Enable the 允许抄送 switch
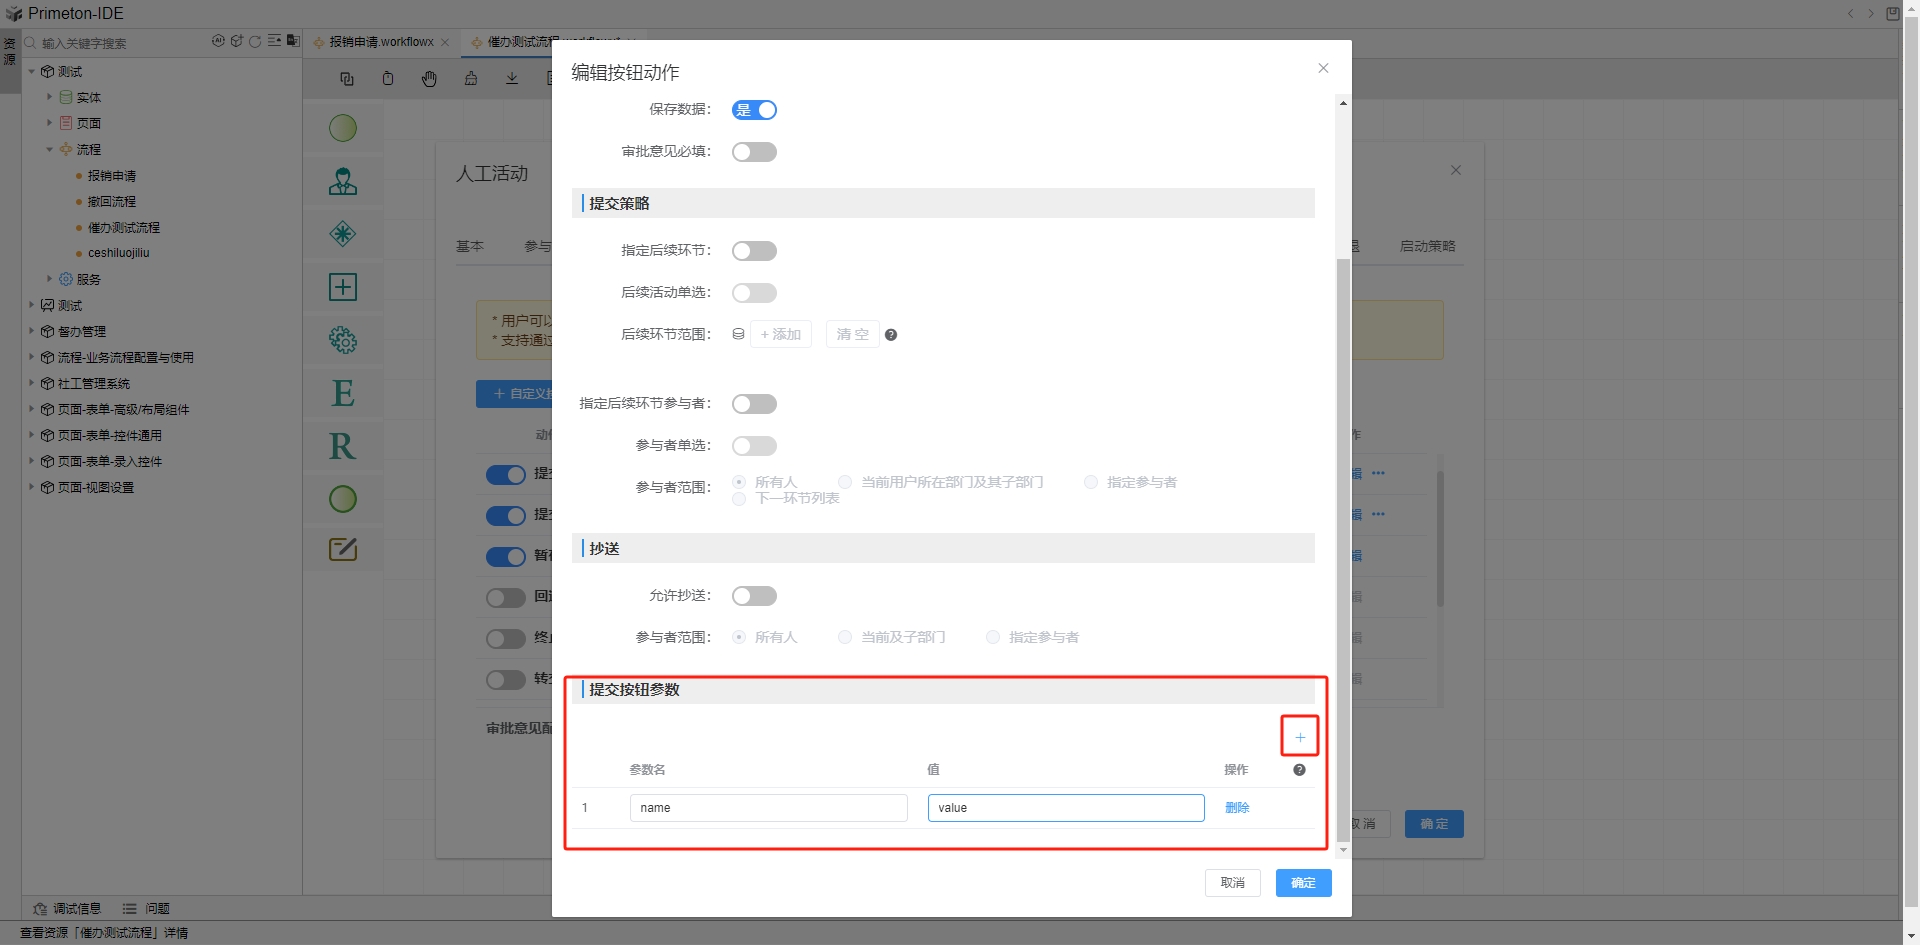The image size is (1920, 945). click(754, 596)
